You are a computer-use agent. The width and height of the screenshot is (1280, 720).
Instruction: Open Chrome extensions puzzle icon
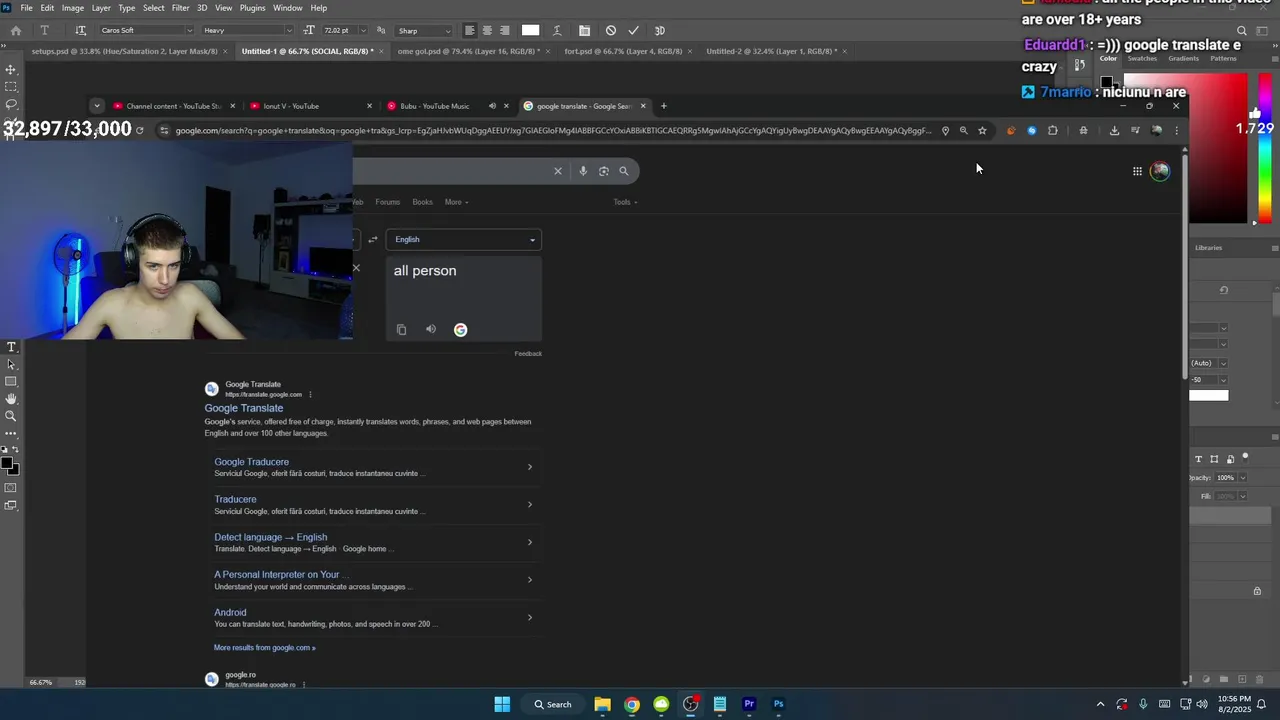point(1052,130)
